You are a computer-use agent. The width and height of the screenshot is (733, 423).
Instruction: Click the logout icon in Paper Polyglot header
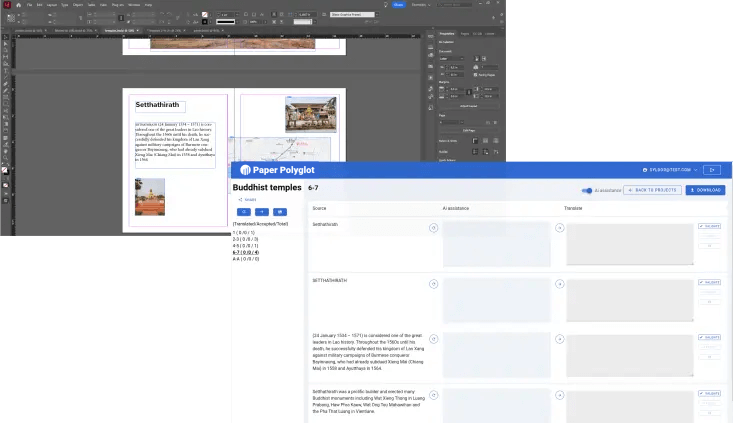(x=712, y=170)
